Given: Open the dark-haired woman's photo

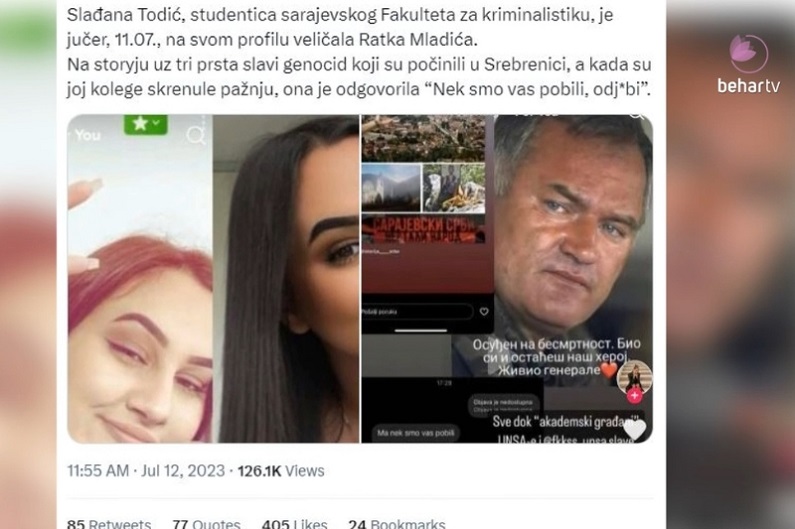Looking at the screenshot, I should click(x=286, y=279).
